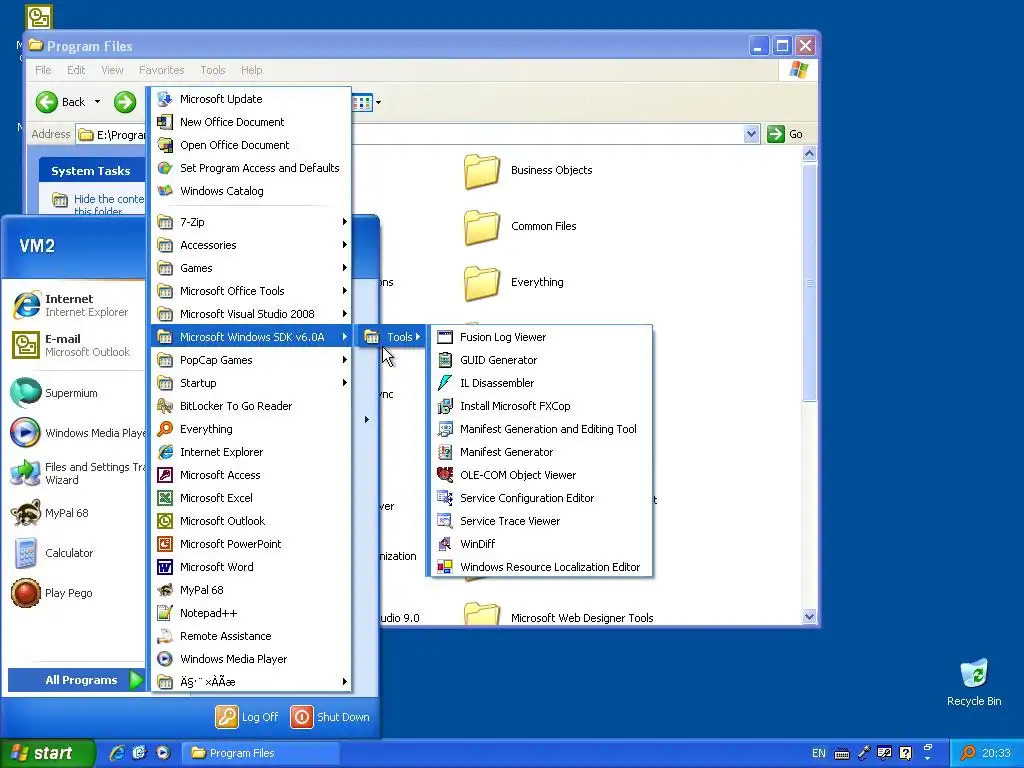Image resolution: width=1024 pixels, height=768 pixels.
Task: Click the Start button on taskbar
Action: (47, 753)
